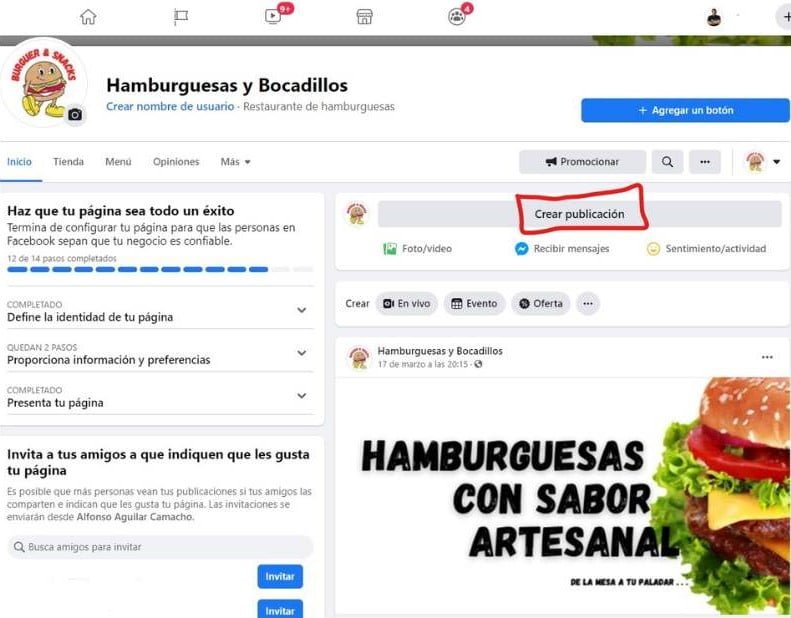The height and width of the screenshot is (618, 791).
Task: Expand Presenta tu página section
Action: click(160, 397)
